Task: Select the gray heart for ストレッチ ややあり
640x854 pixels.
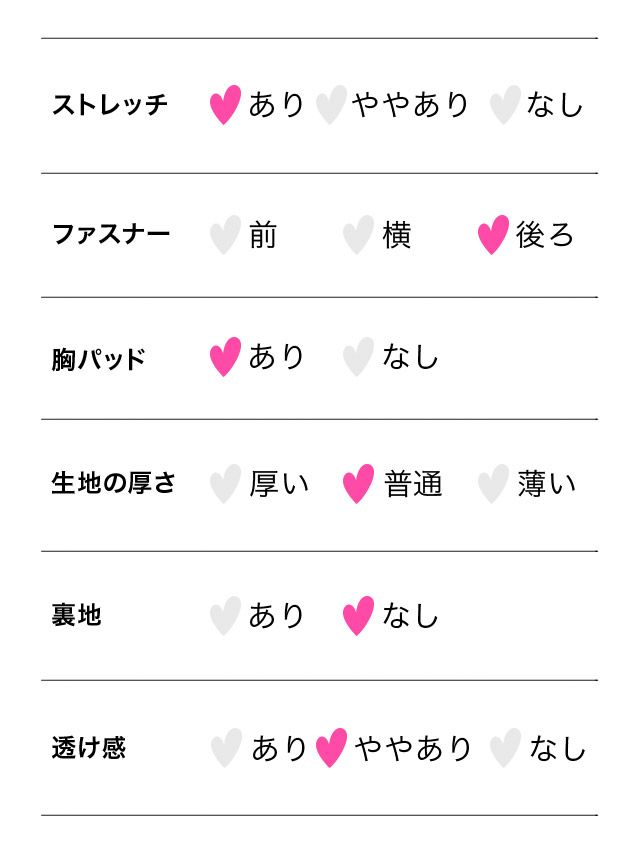Action: pyautogui.click(x=330, y=104)
